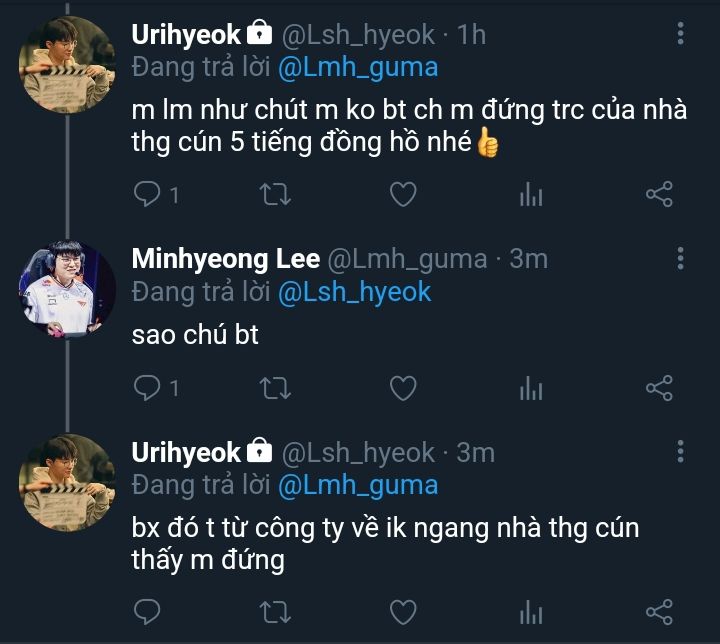Screen dimensions: 720x644
Task: Like Minhyeong Lee's "sao chú bt" tweet
Action: (402, 387)
